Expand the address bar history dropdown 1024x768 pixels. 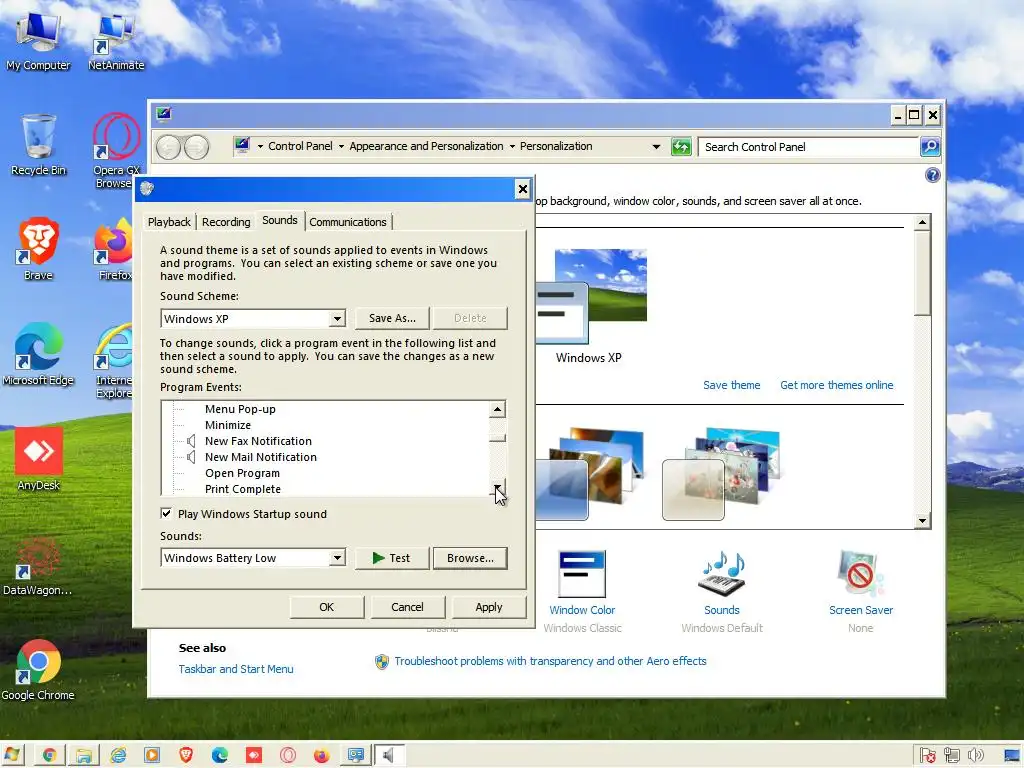click(656, 147)
